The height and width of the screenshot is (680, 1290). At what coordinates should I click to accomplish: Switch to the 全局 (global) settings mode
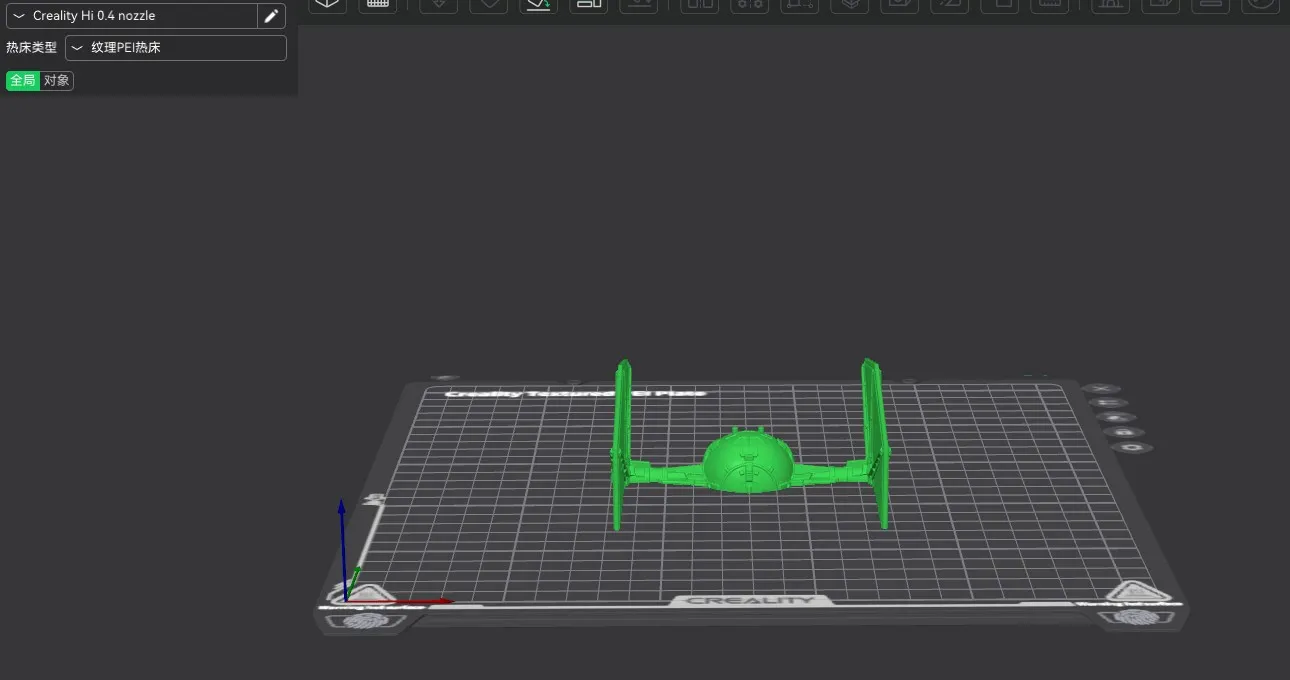pos(23,81)
